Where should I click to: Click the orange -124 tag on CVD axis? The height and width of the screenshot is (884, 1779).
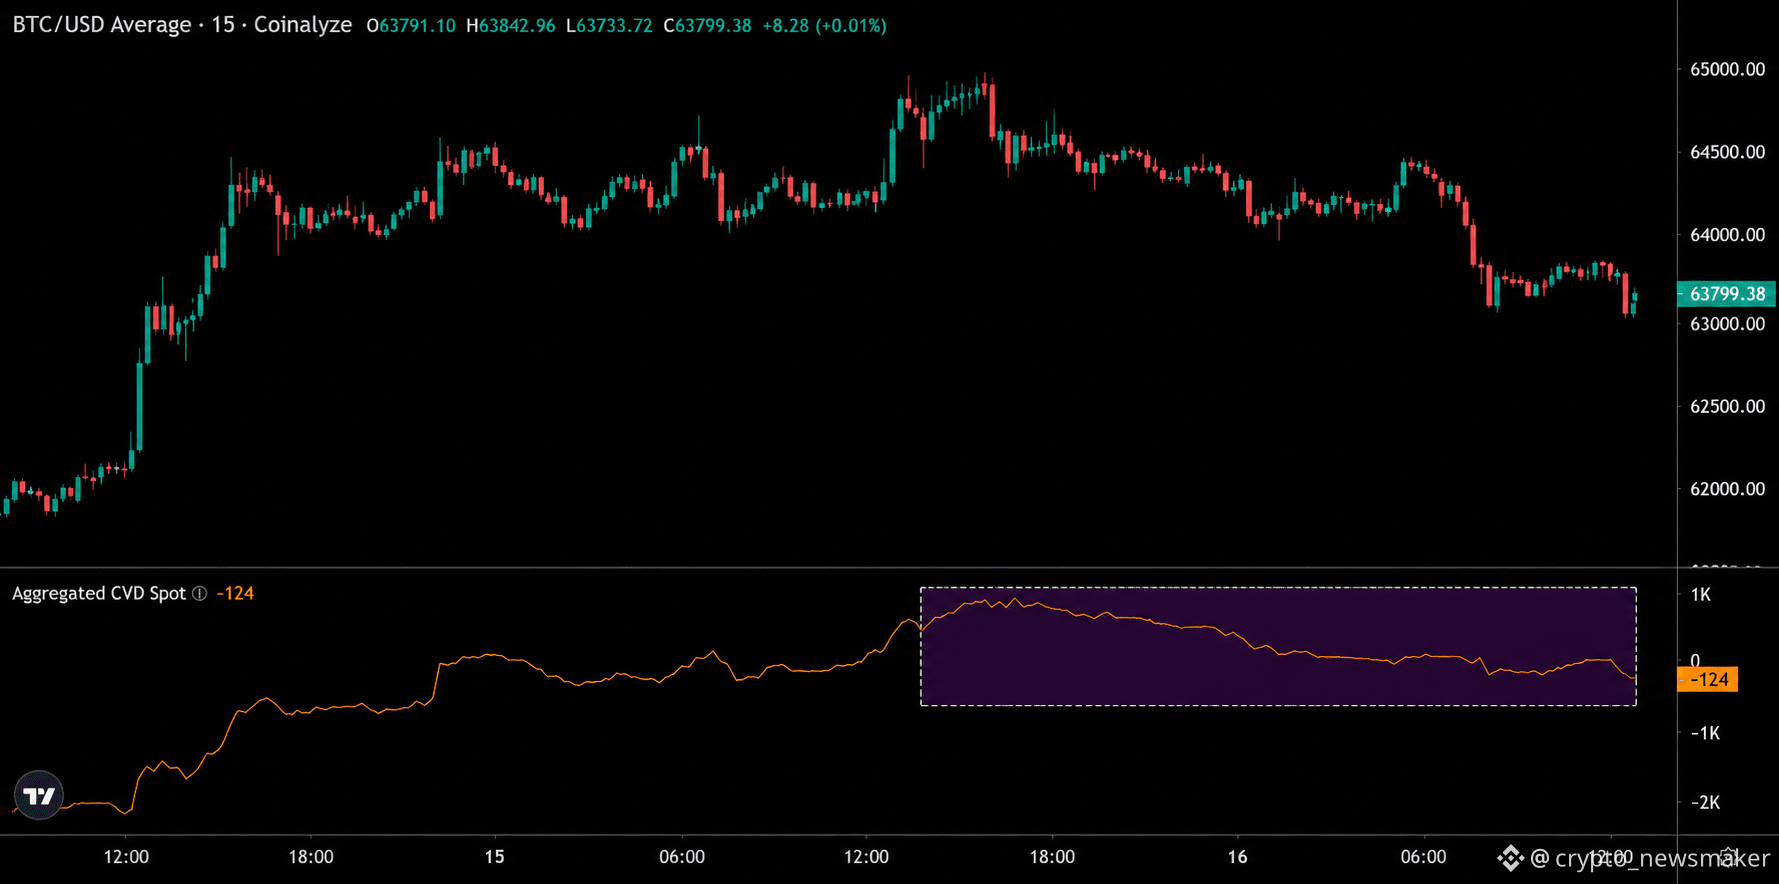pyautogui.click(x=1707, y=680)
